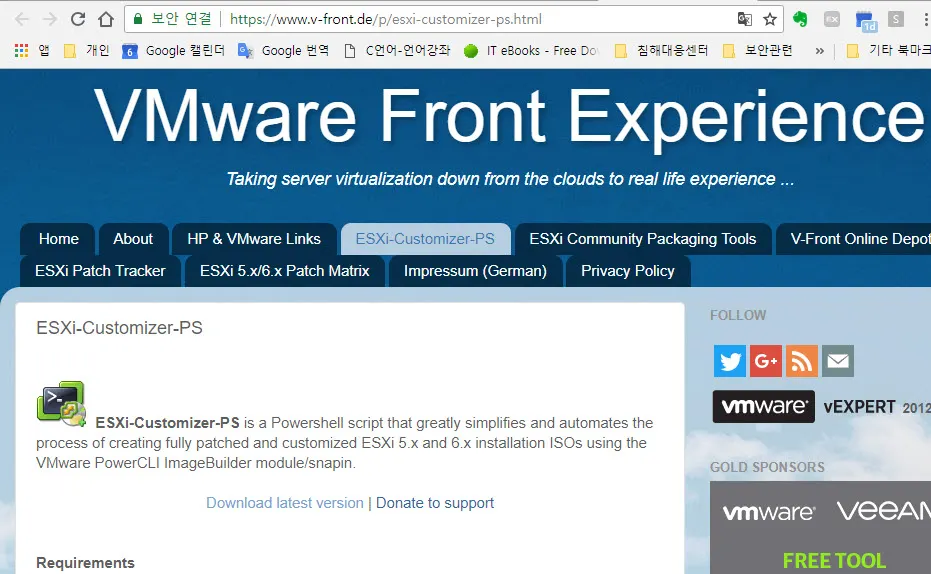
Task: Open the 침해대응센터 bookmark folder
Action: pos(659,50)
